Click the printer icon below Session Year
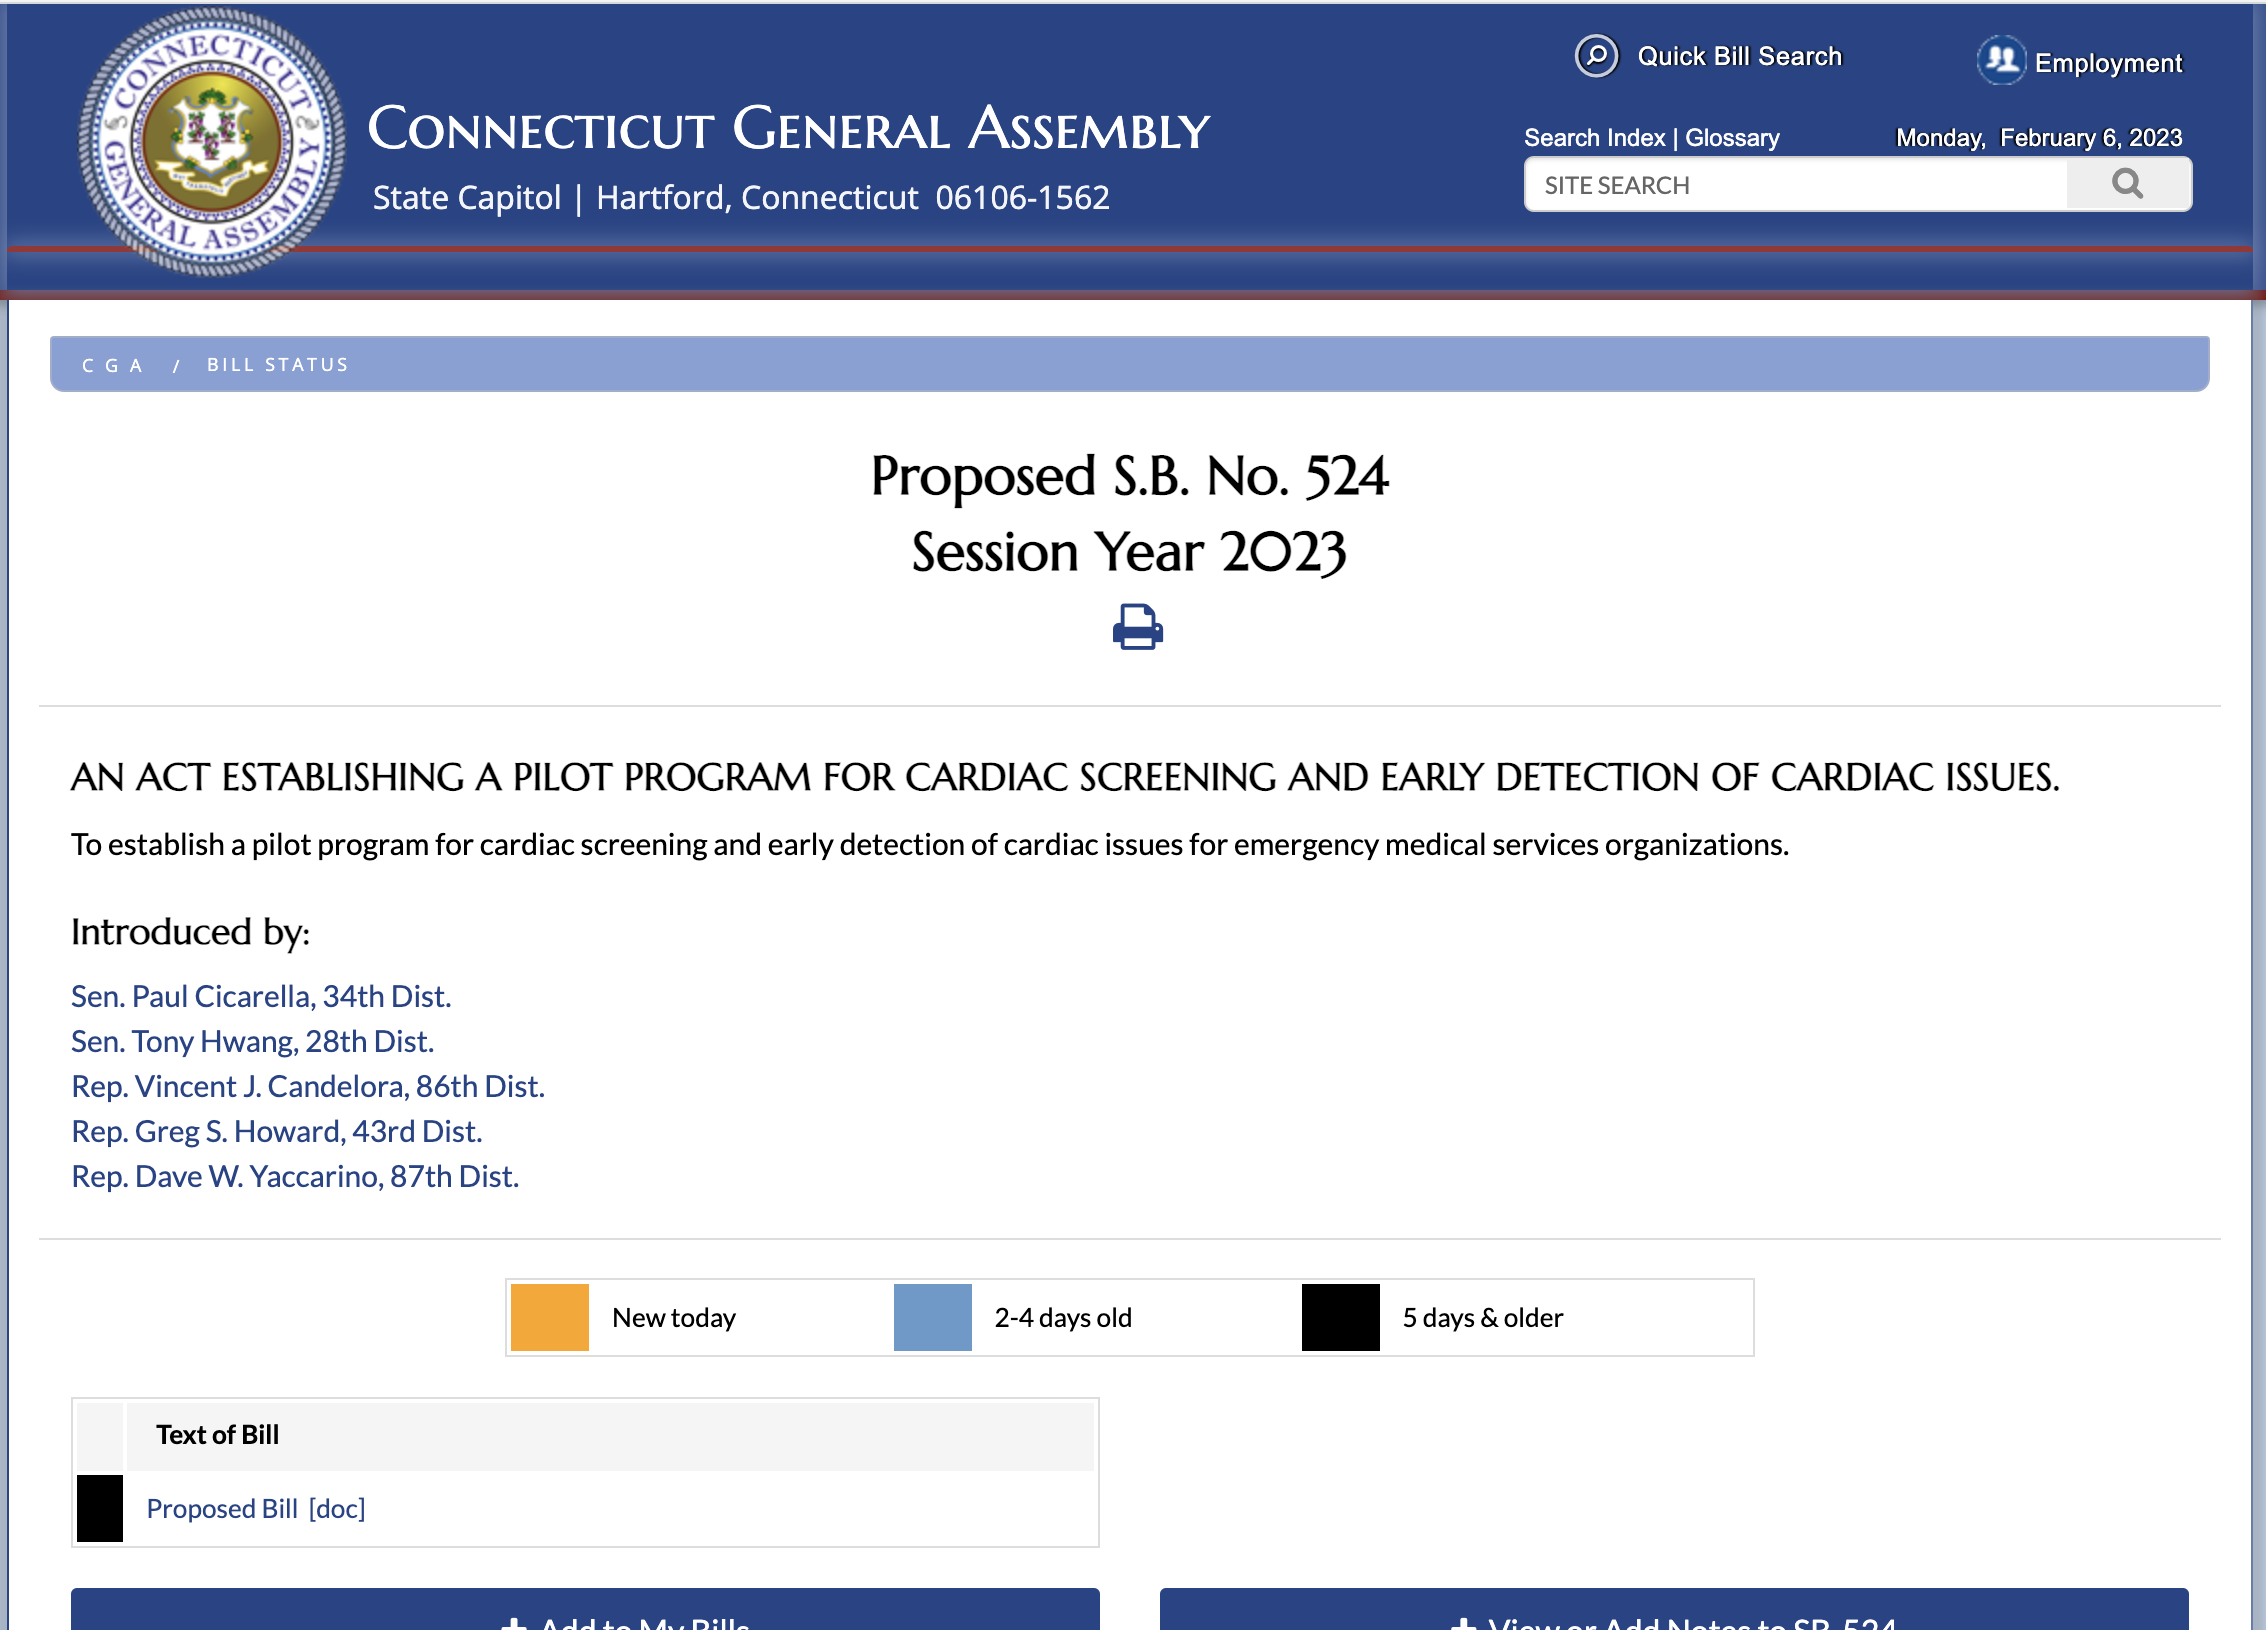 [1137, 627]
